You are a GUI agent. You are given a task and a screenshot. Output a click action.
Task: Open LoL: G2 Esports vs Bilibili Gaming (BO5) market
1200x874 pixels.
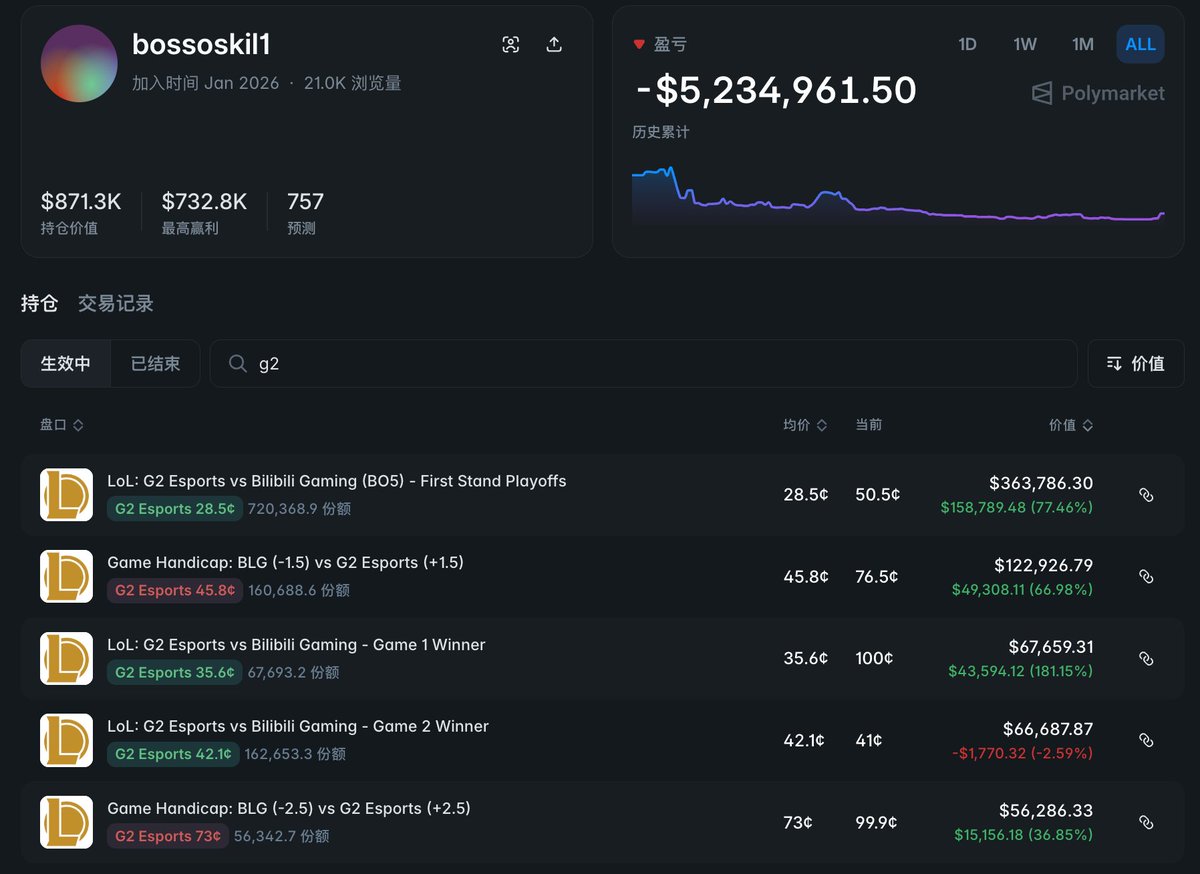(337, 481)
